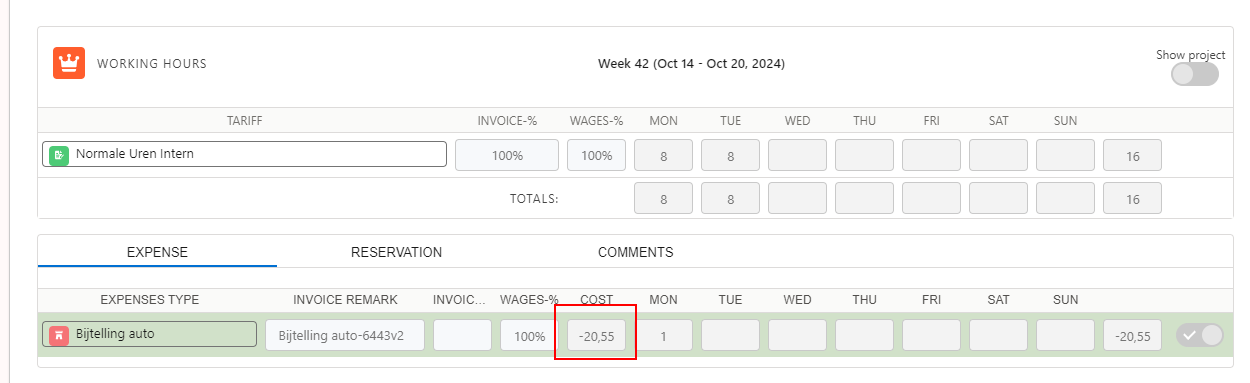Switch to the Reservation tab
This screenshot has height=383, width=1250.
tap(396, 252)
